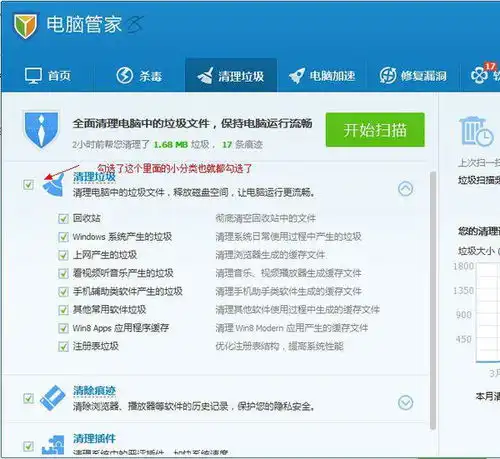Click the puzzle icon beside 清理插件
This screenshot has height=459, width=500.
coord(53,445)
